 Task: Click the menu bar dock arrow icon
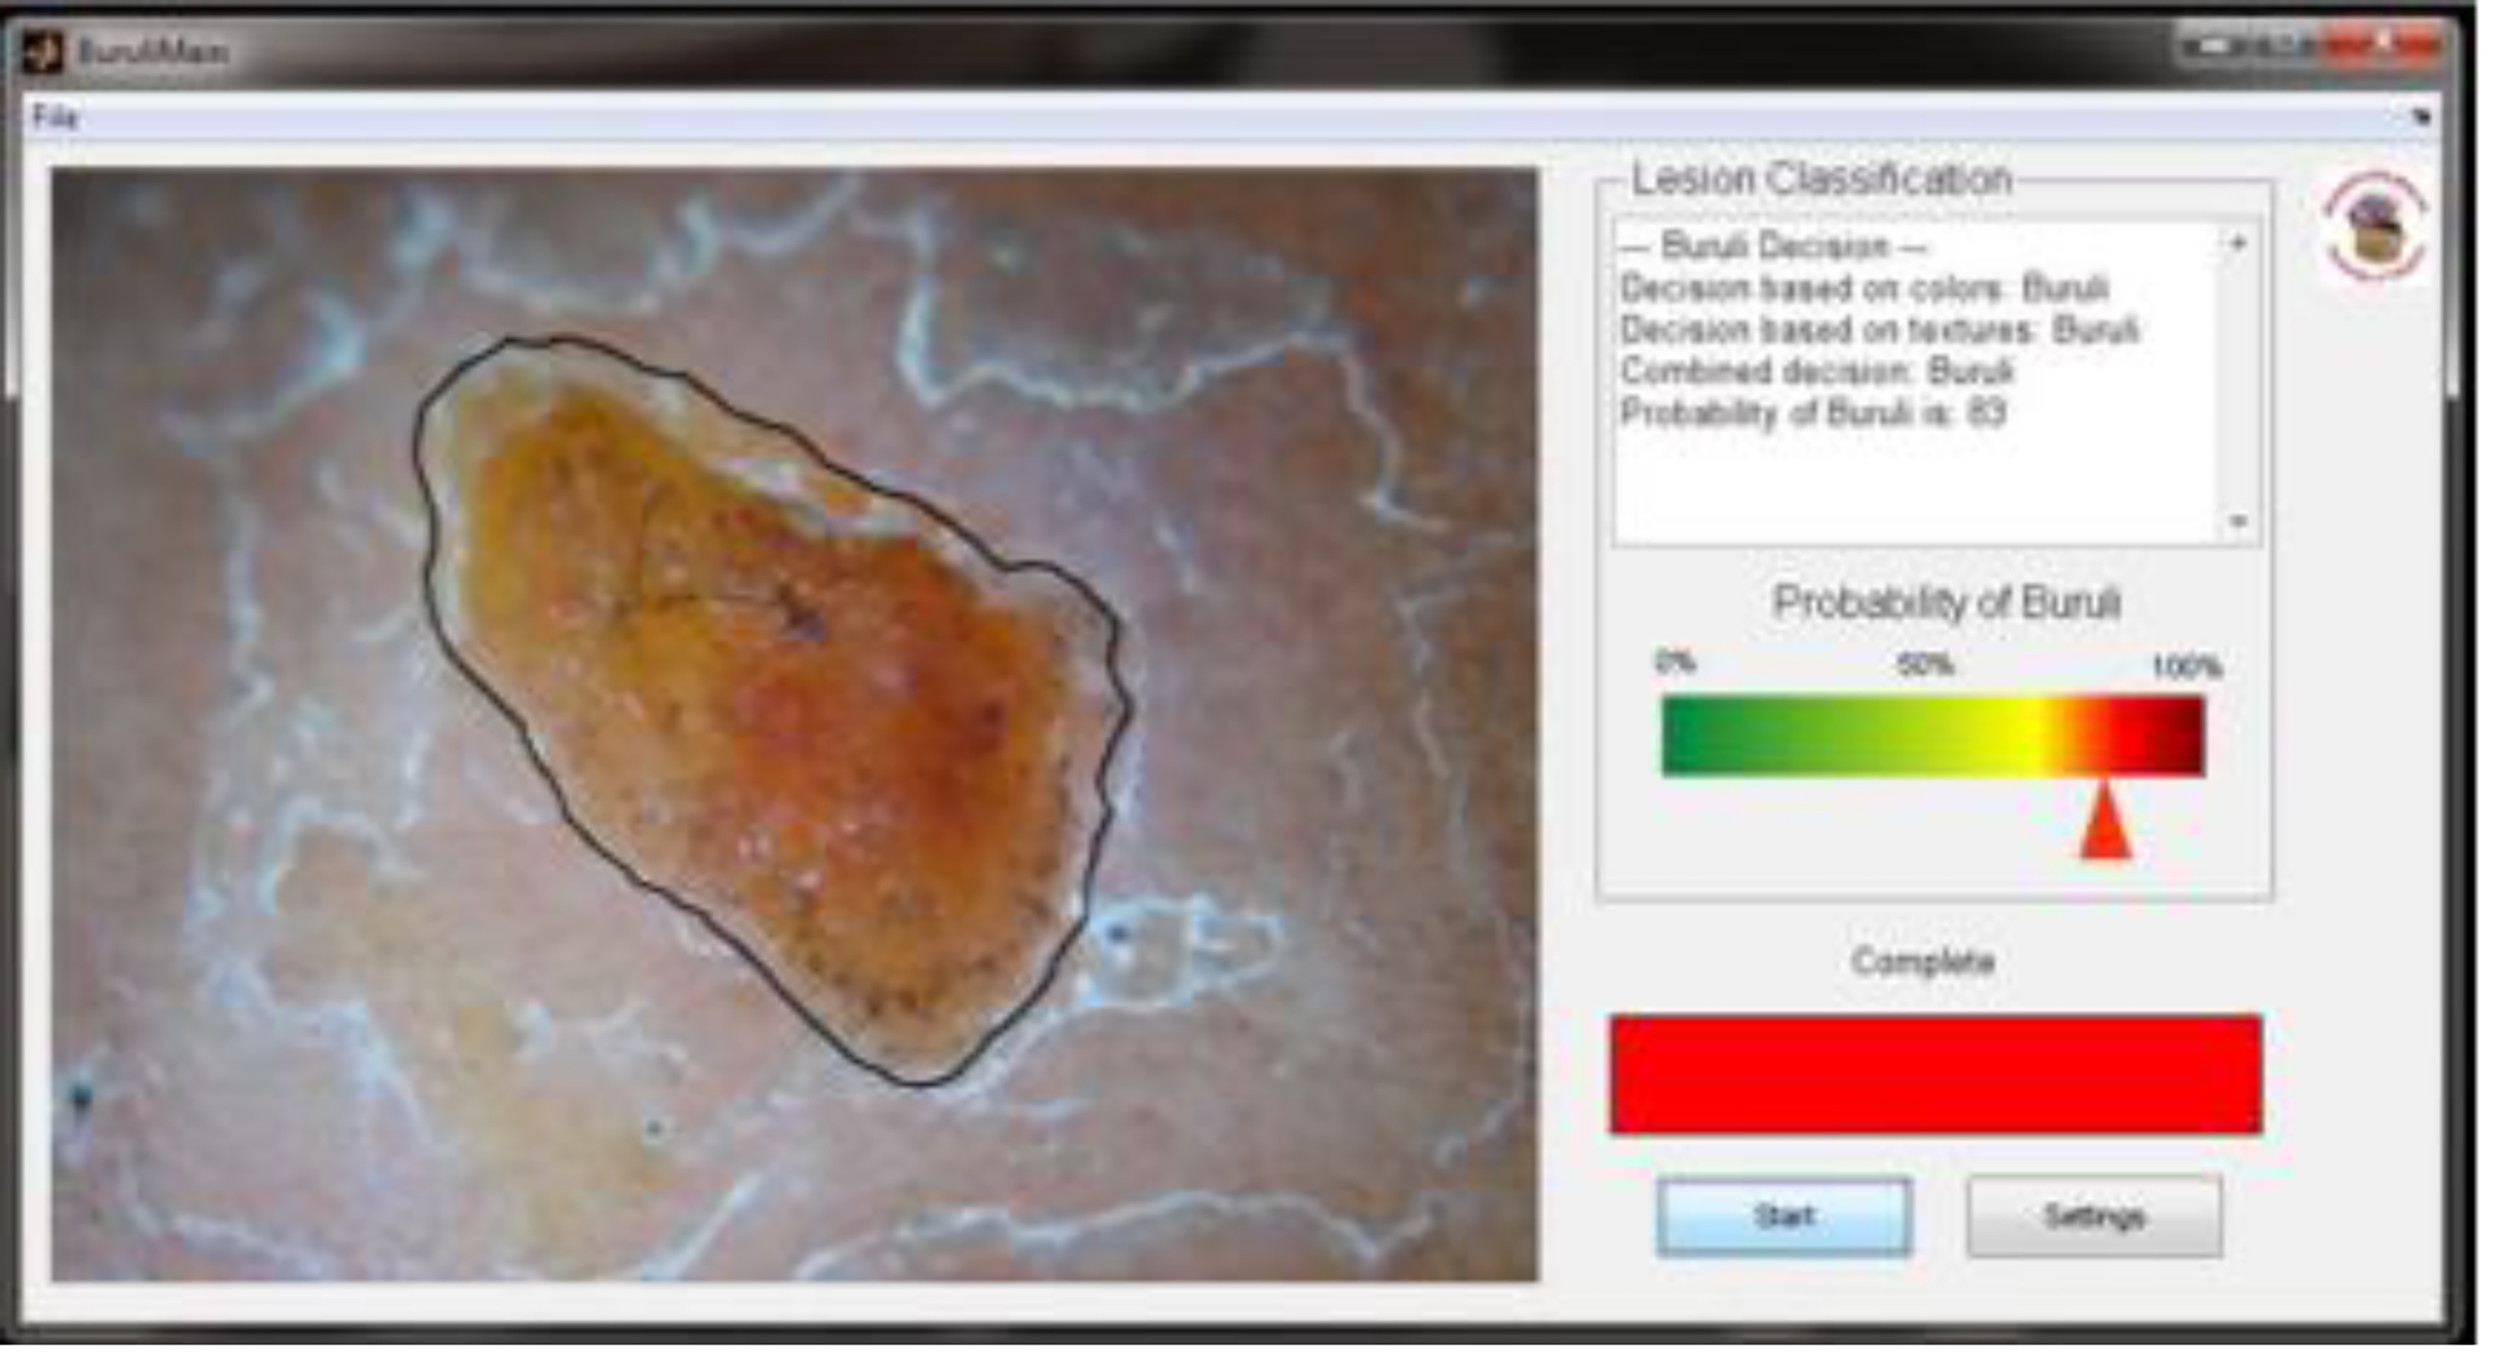[x=2421, y=117]
